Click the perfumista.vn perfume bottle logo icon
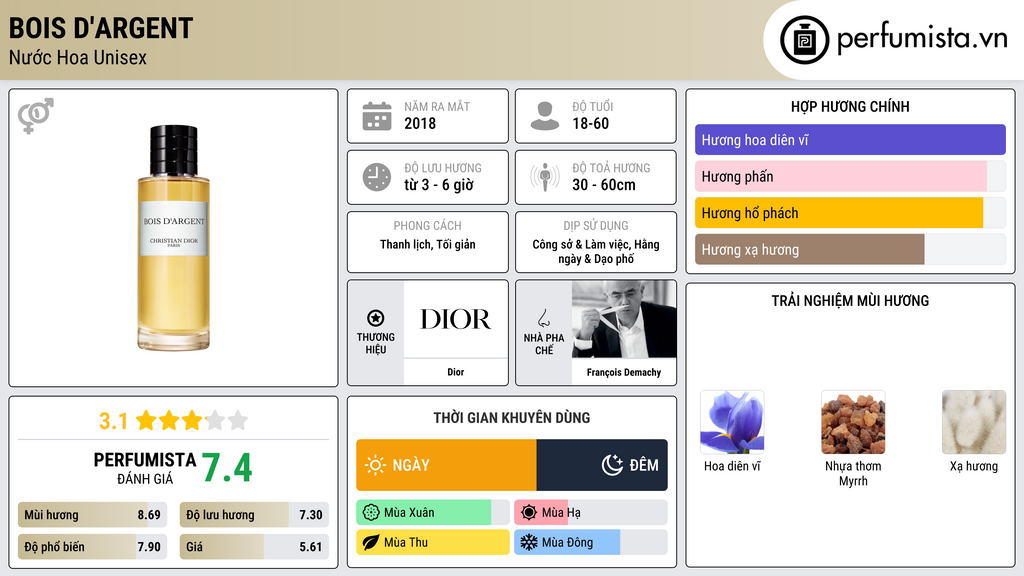 pos(804,40)
